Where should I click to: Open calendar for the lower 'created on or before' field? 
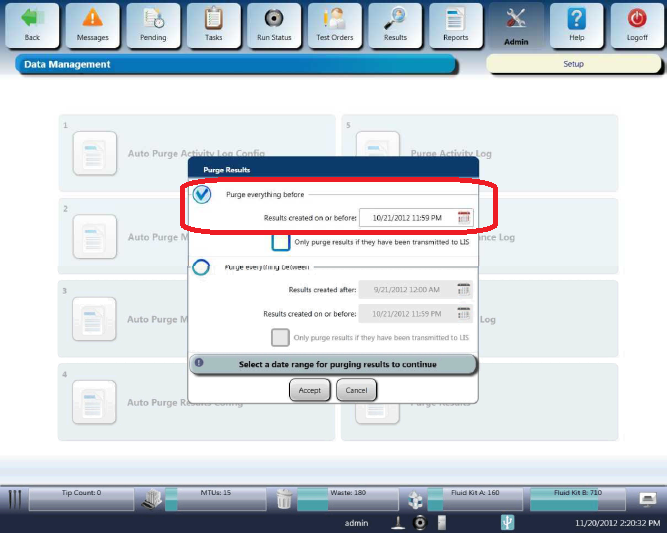(463, 313)
